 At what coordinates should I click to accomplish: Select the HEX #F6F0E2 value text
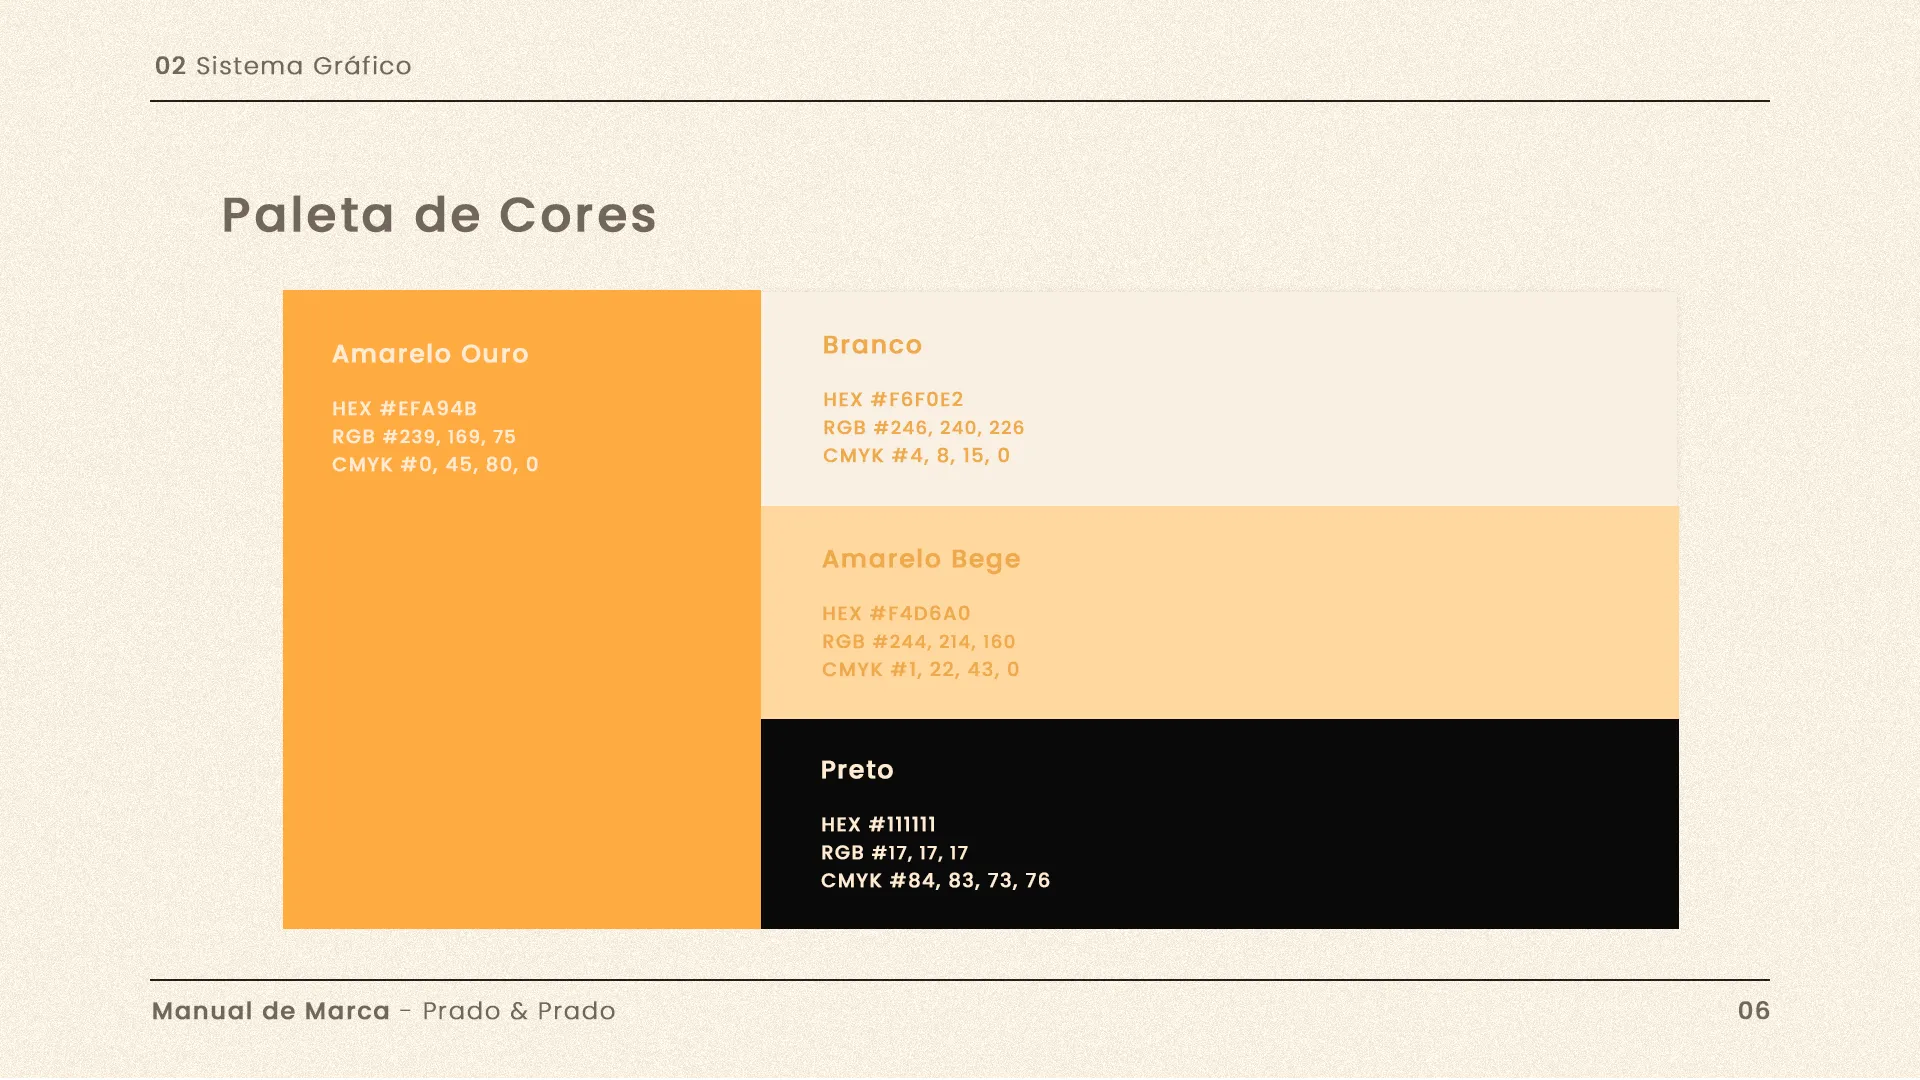pyautogui.click(x=893, y=400)
